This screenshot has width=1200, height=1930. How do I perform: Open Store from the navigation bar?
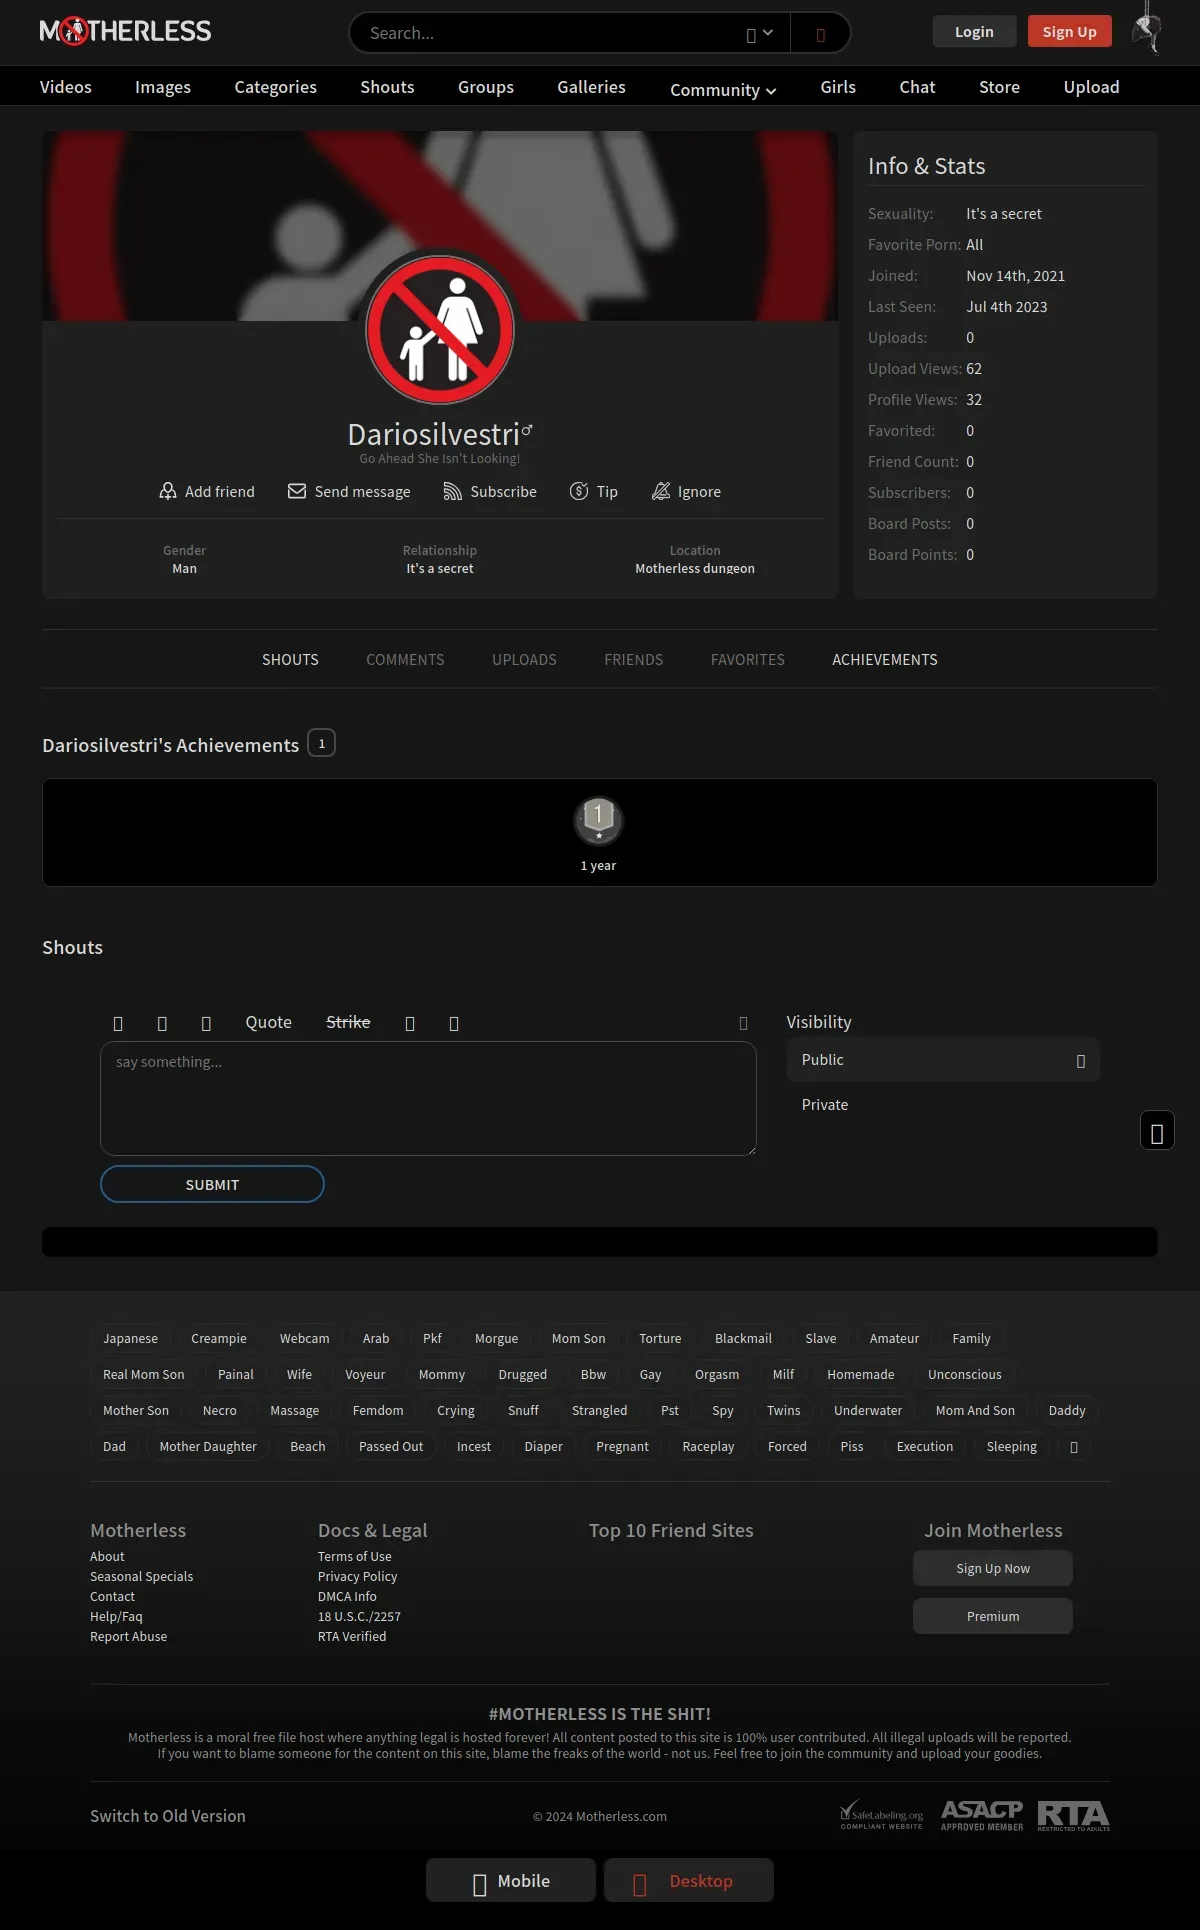click(999, 87)
